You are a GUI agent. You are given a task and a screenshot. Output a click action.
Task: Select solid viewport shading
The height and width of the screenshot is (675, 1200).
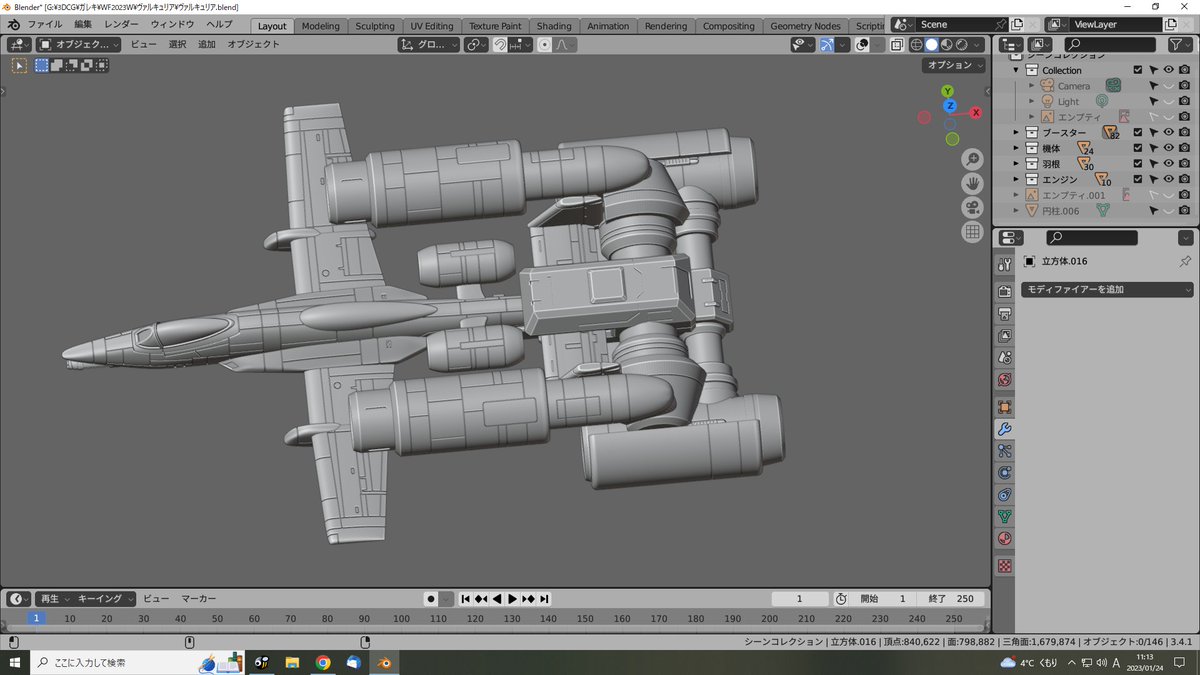[x=932, y=45]
